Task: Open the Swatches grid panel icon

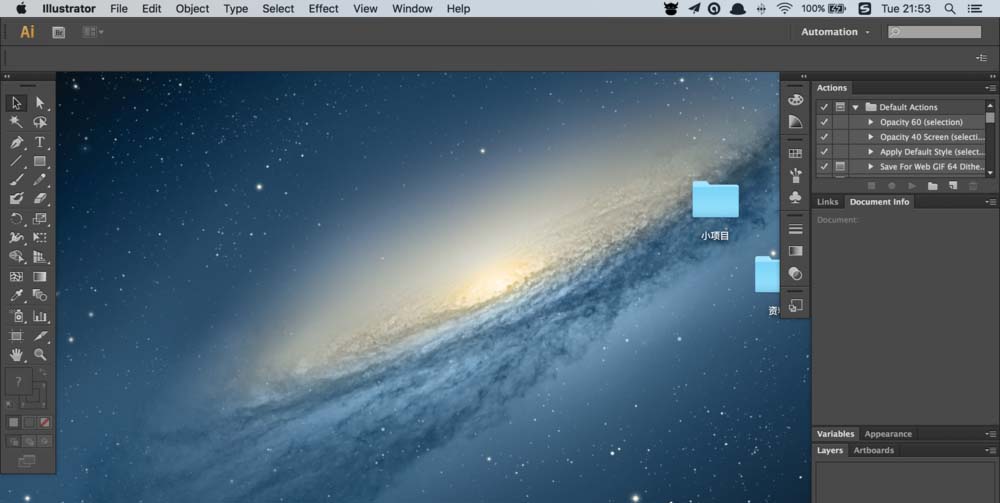Action: pos(795,154)
